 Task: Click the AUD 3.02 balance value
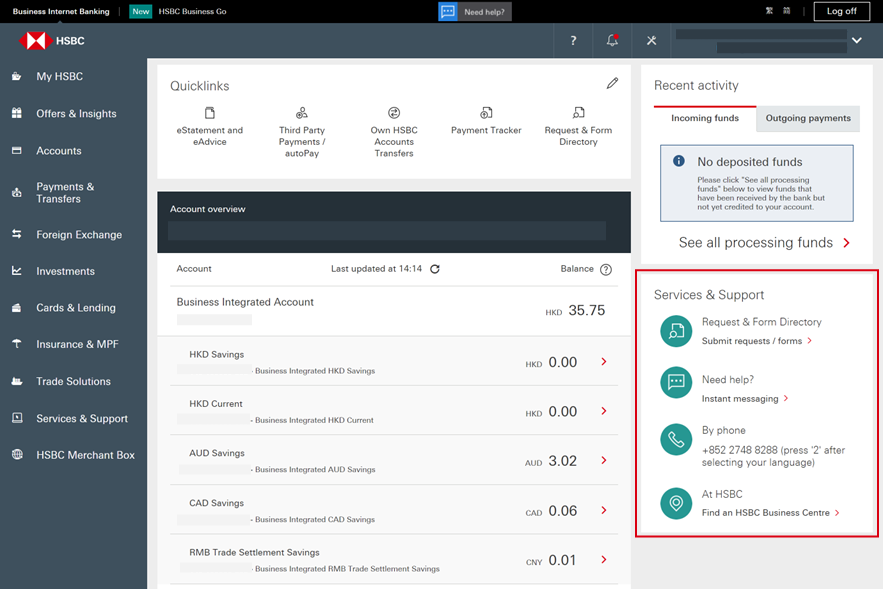551,461
